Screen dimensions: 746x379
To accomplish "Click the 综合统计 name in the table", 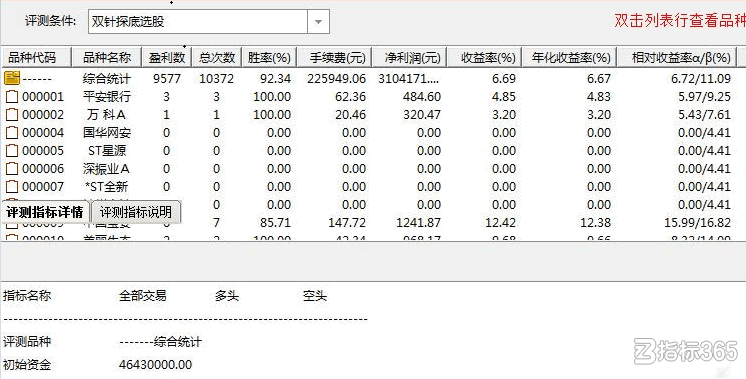I will pyautogui.click(x=107, y=78).
